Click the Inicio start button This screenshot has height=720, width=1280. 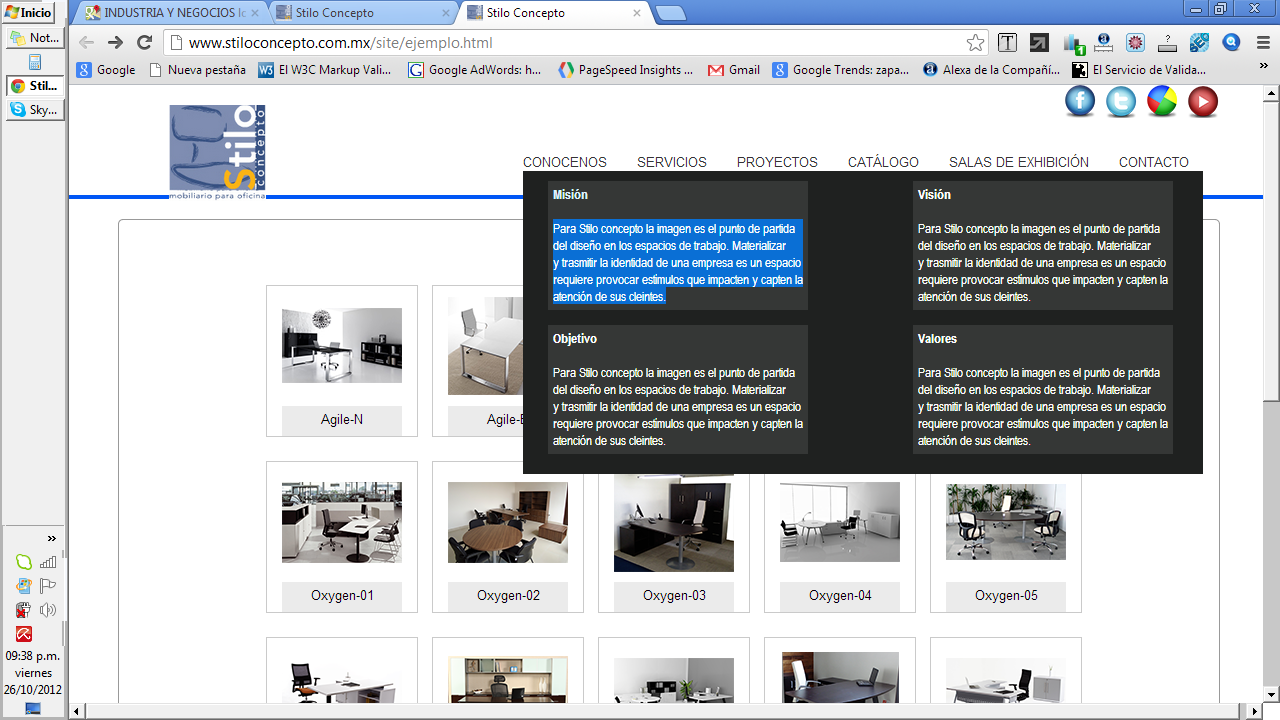(28, 13)
